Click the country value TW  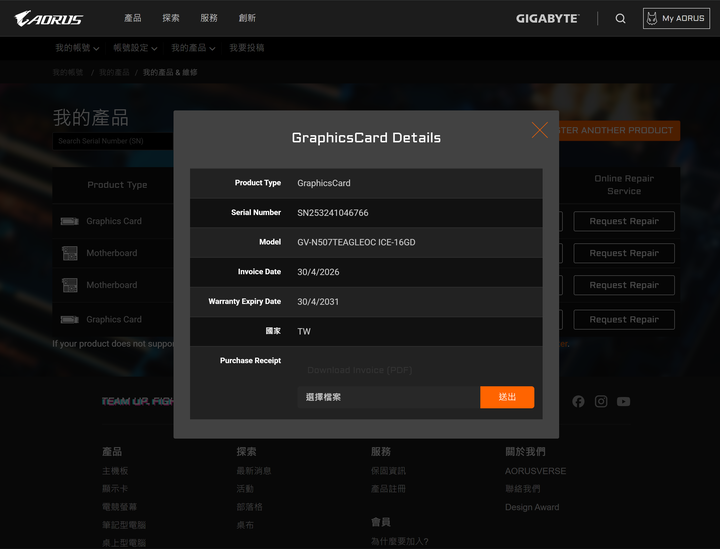(x=304, y=331)
